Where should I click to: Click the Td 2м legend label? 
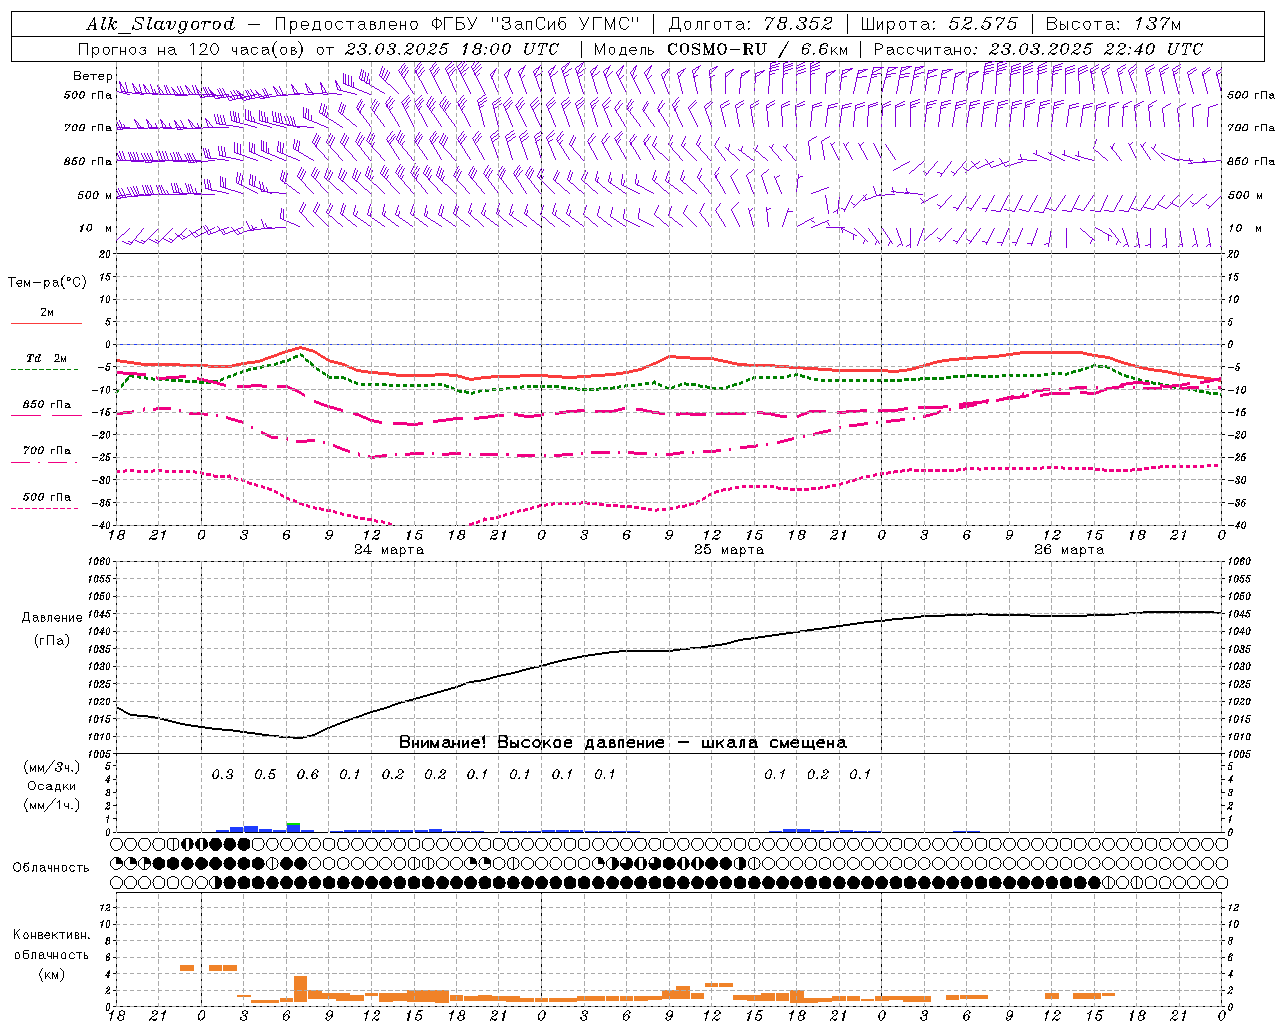(46, 358)
